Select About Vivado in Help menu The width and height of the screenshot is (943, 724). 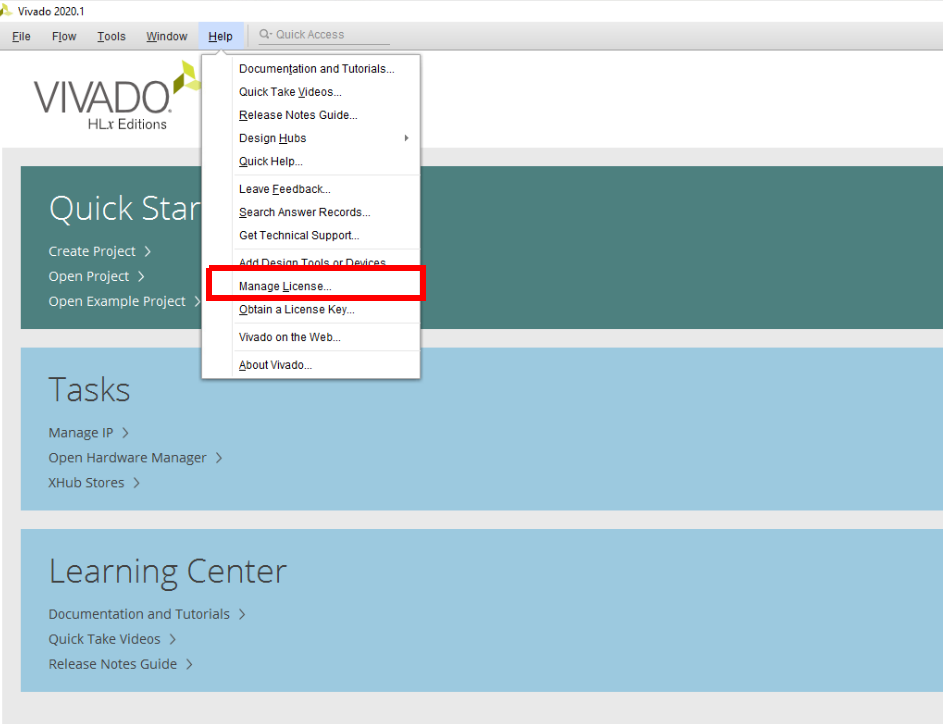pos(275,365)
